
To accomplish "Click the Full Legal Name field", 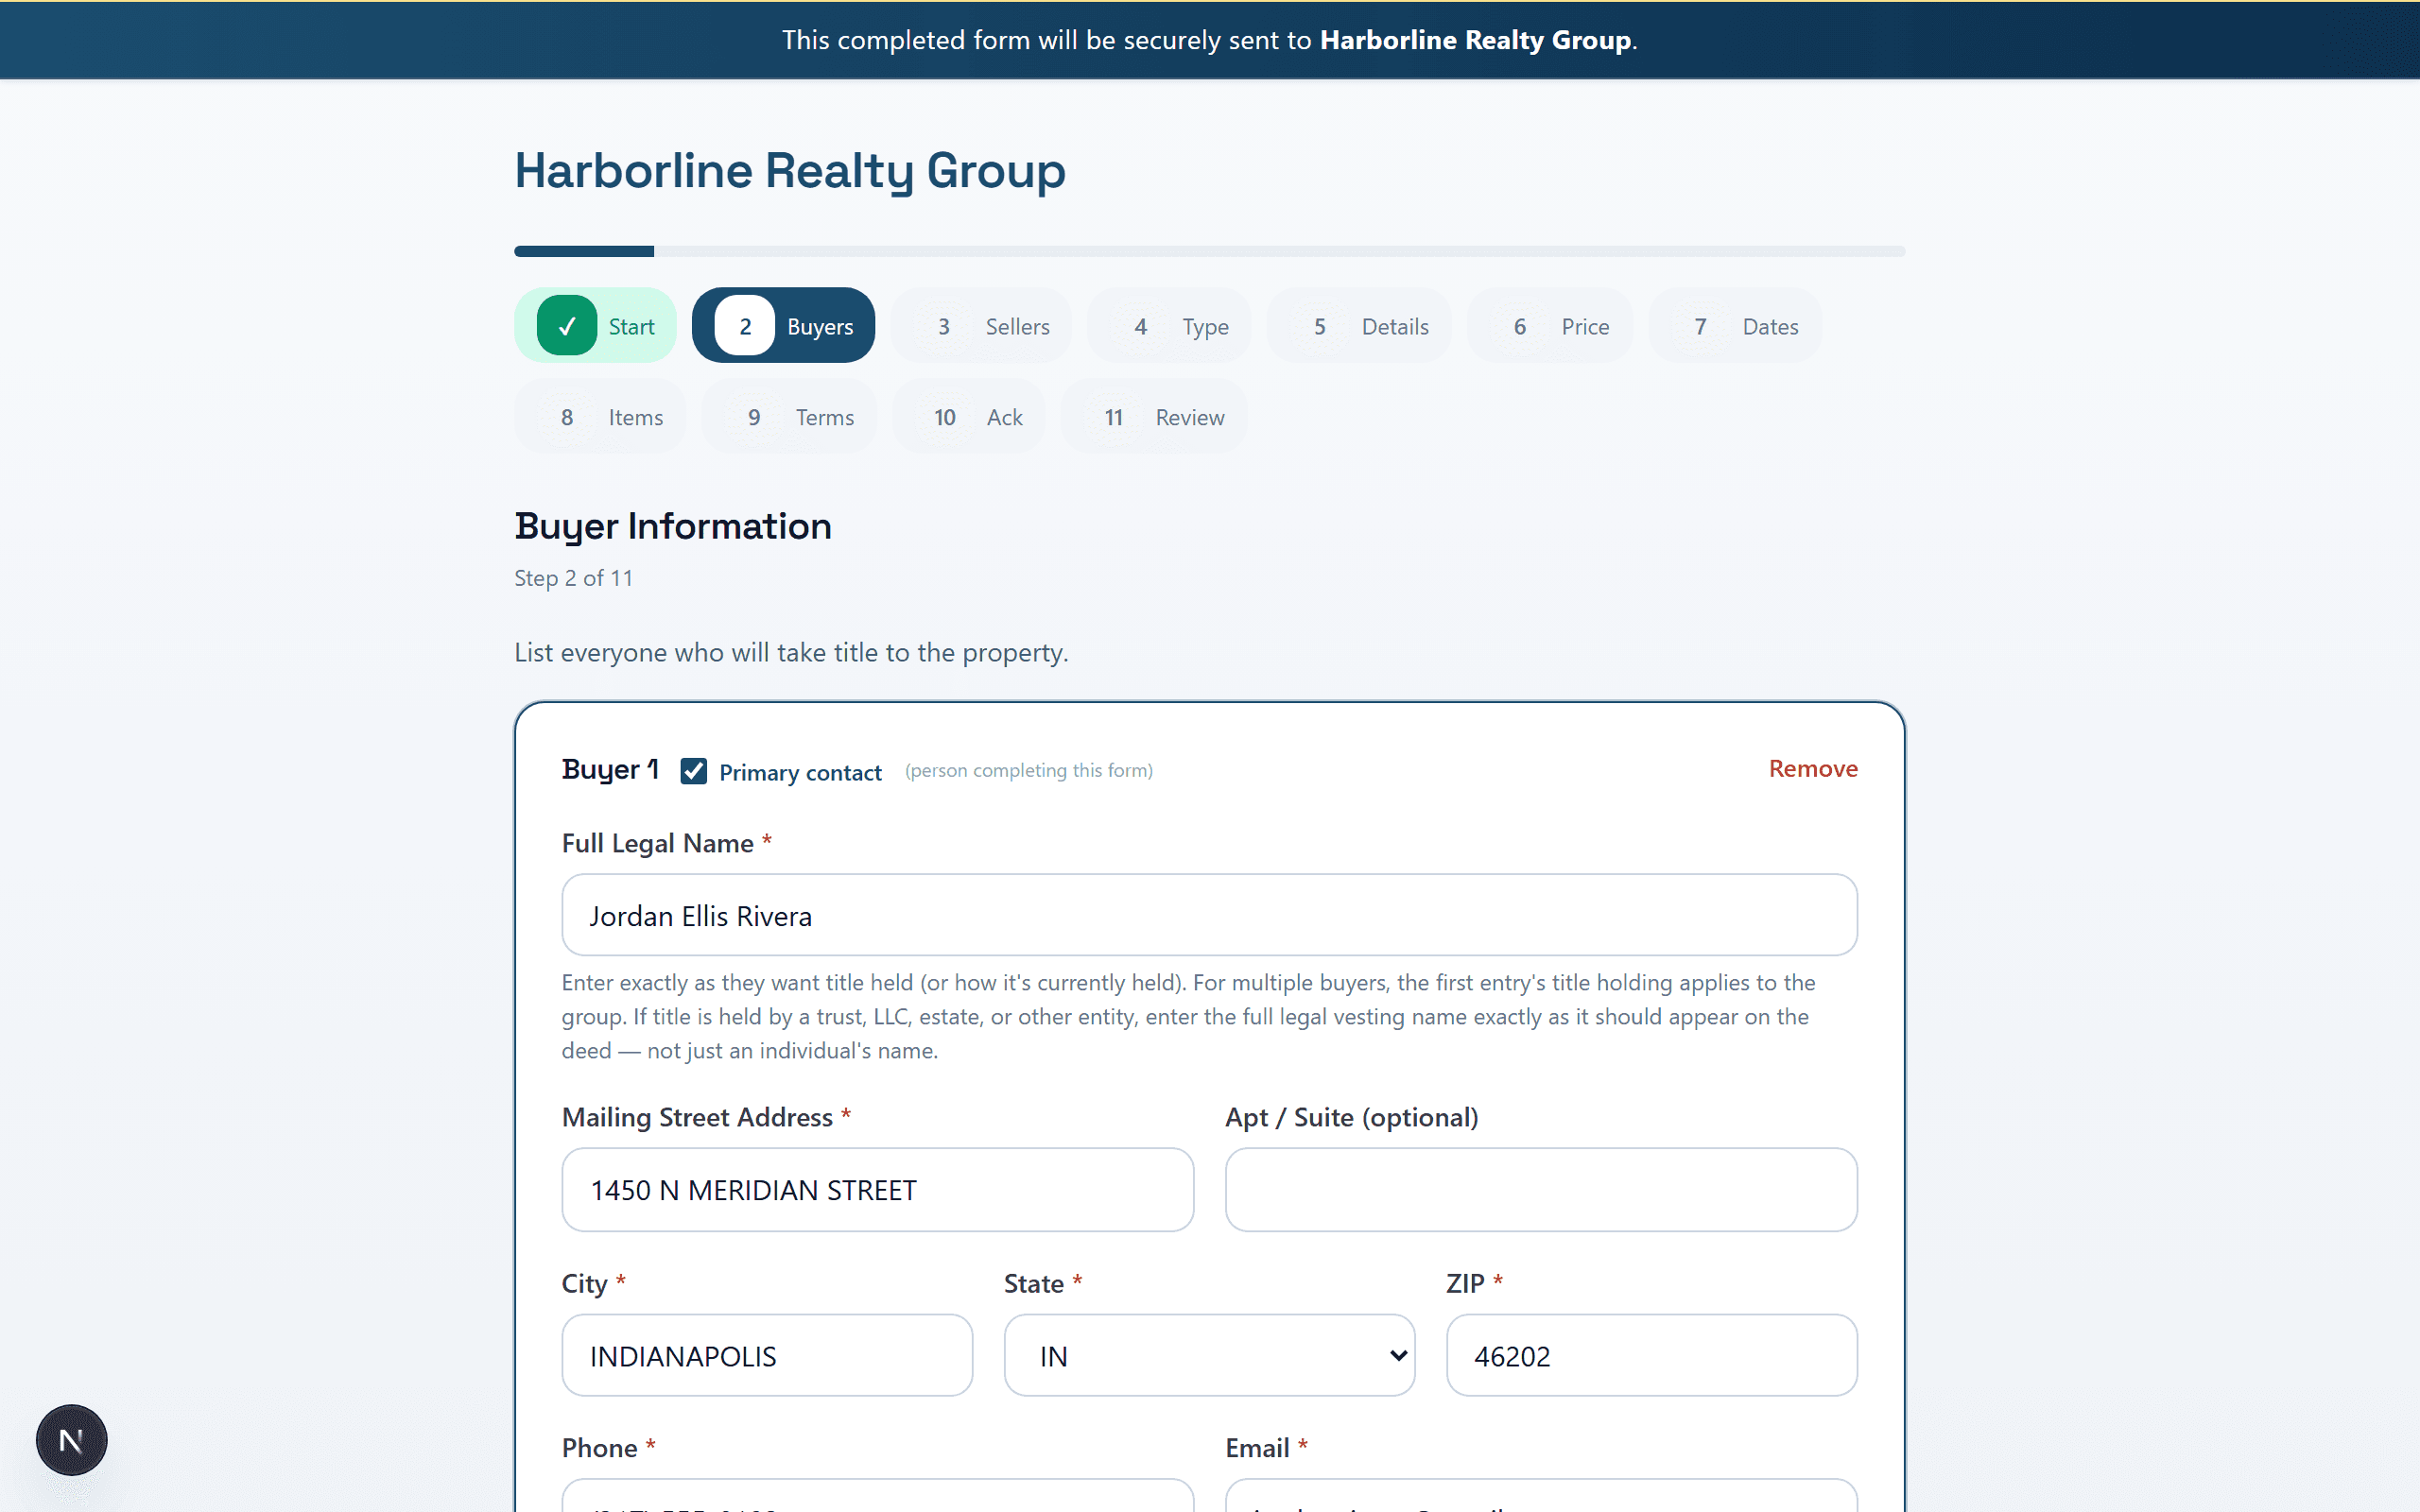I will click(1209, 915).
